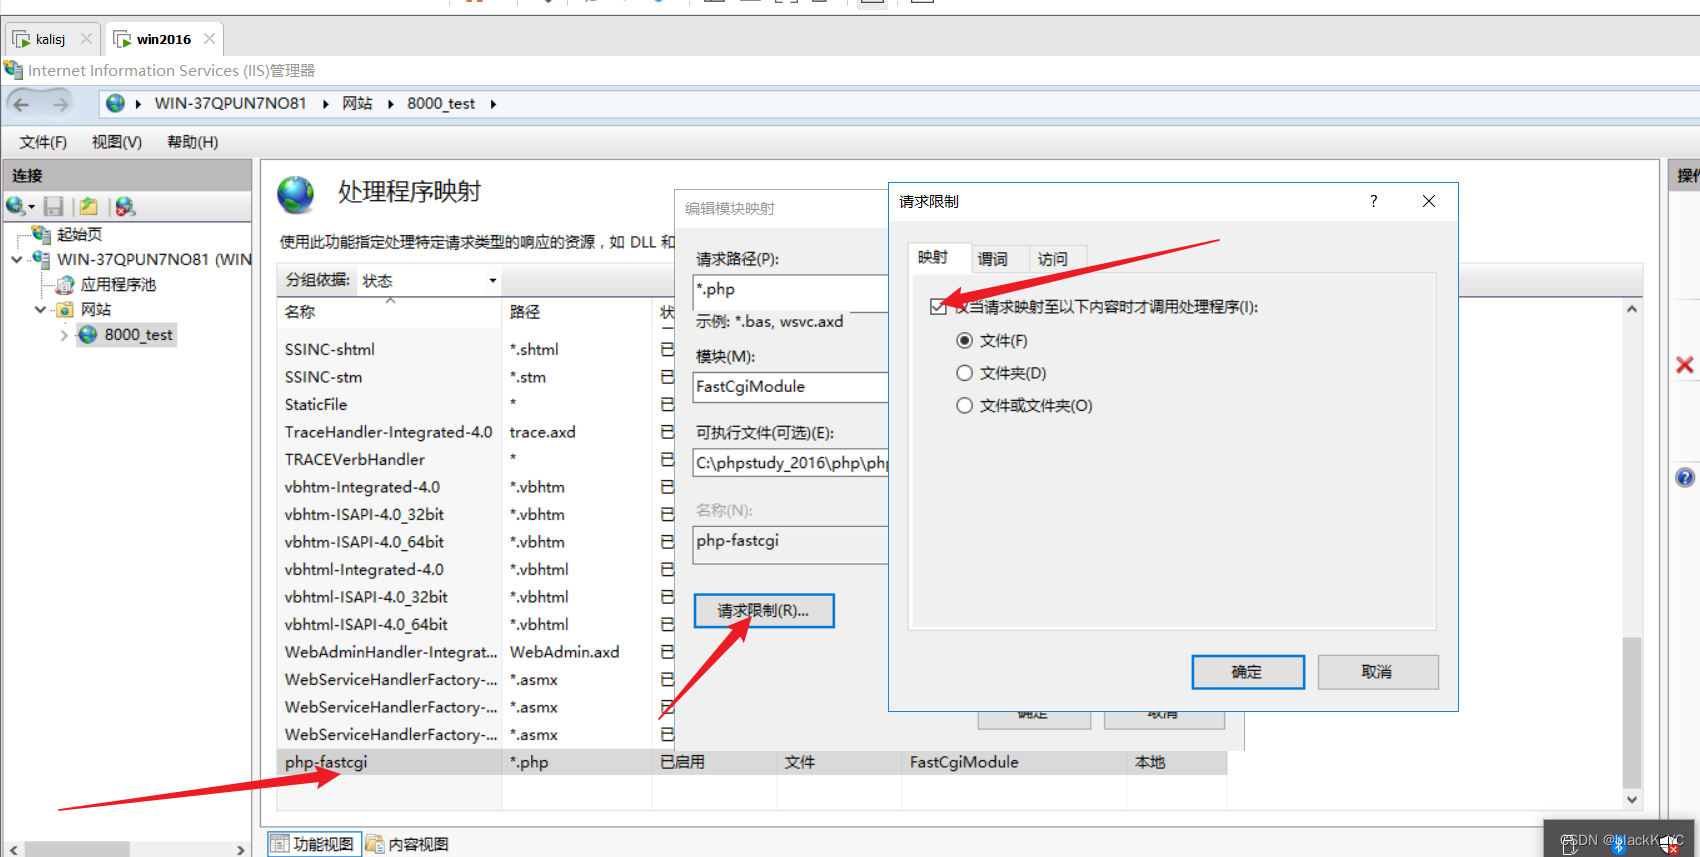Sort handler list by 名称 column header

pos(390,312)
